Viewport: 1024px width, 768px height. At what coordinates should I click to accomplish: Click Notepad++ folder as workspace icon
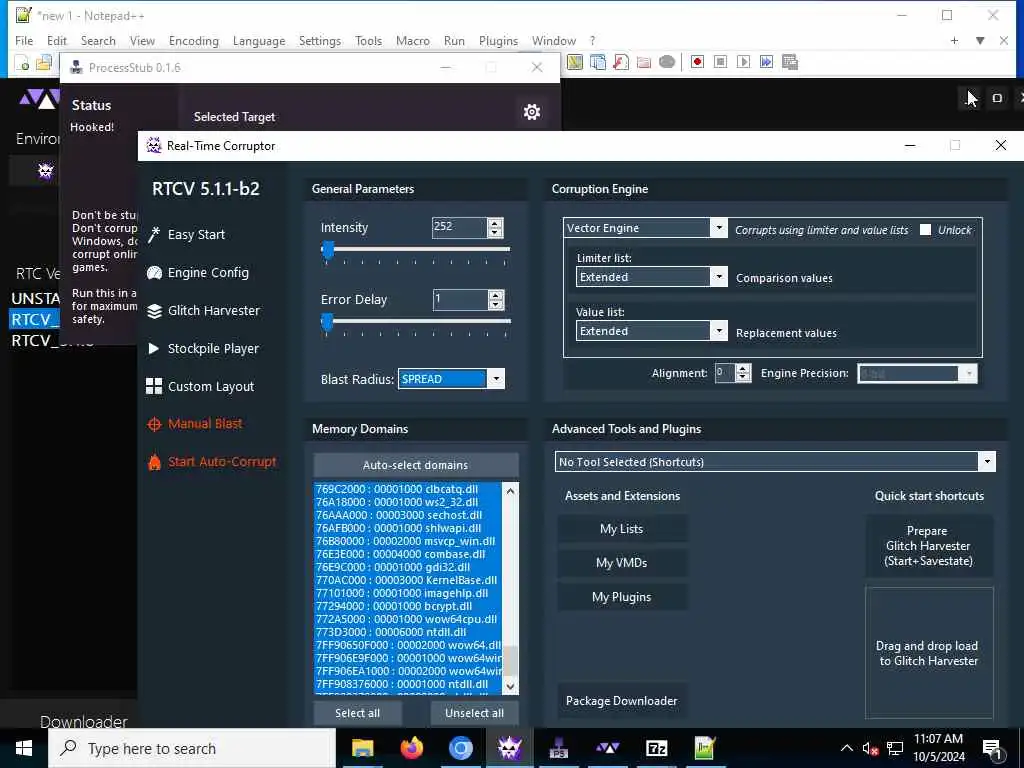643,62
